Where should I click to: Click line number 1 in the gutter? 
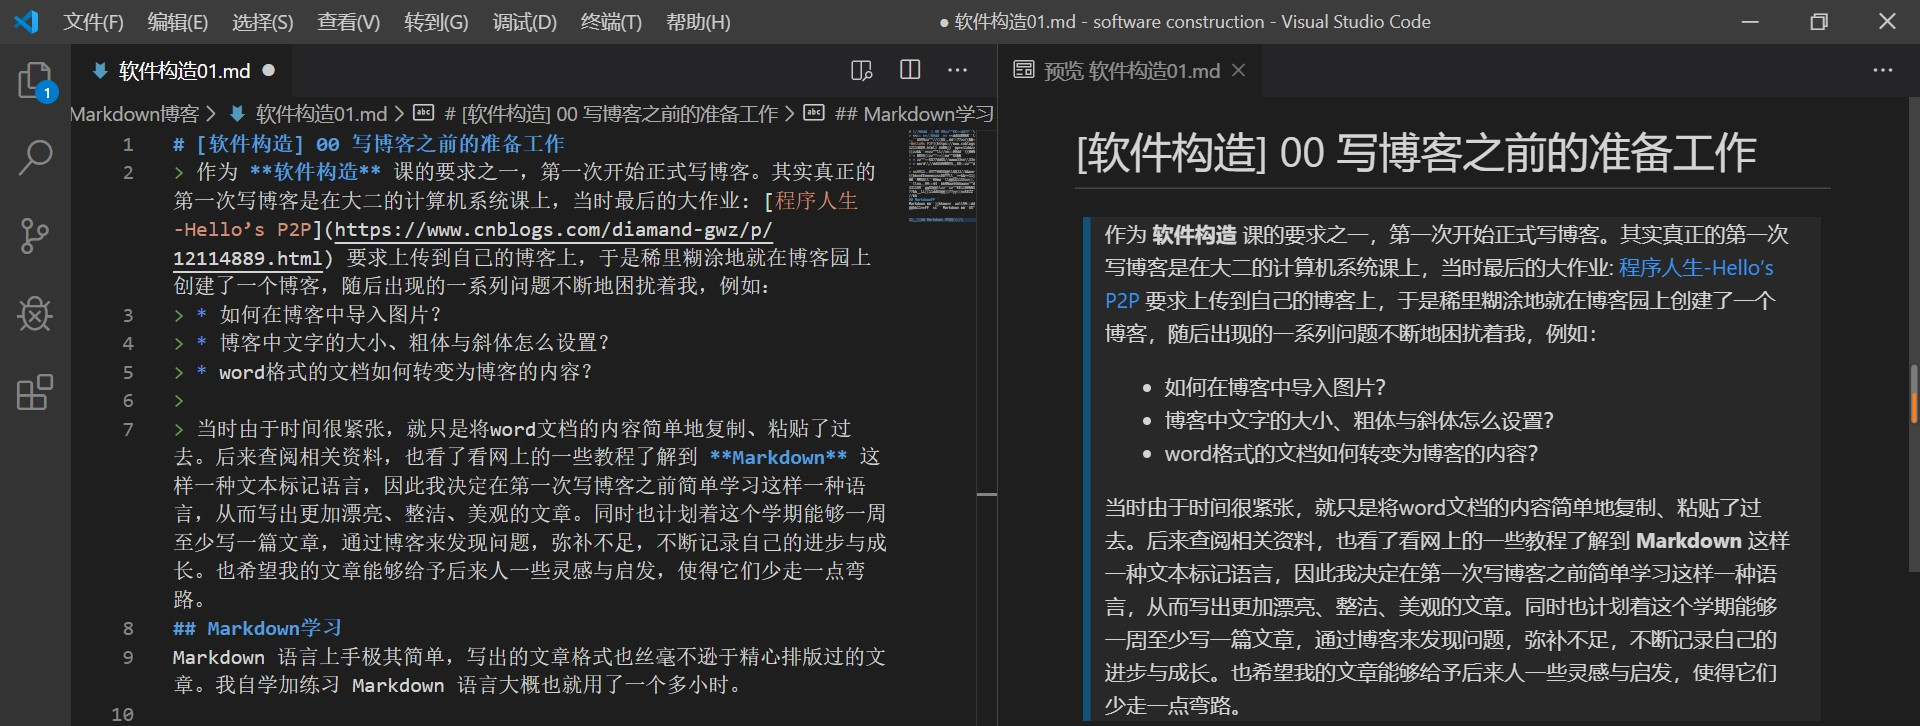tap(128, 144)
